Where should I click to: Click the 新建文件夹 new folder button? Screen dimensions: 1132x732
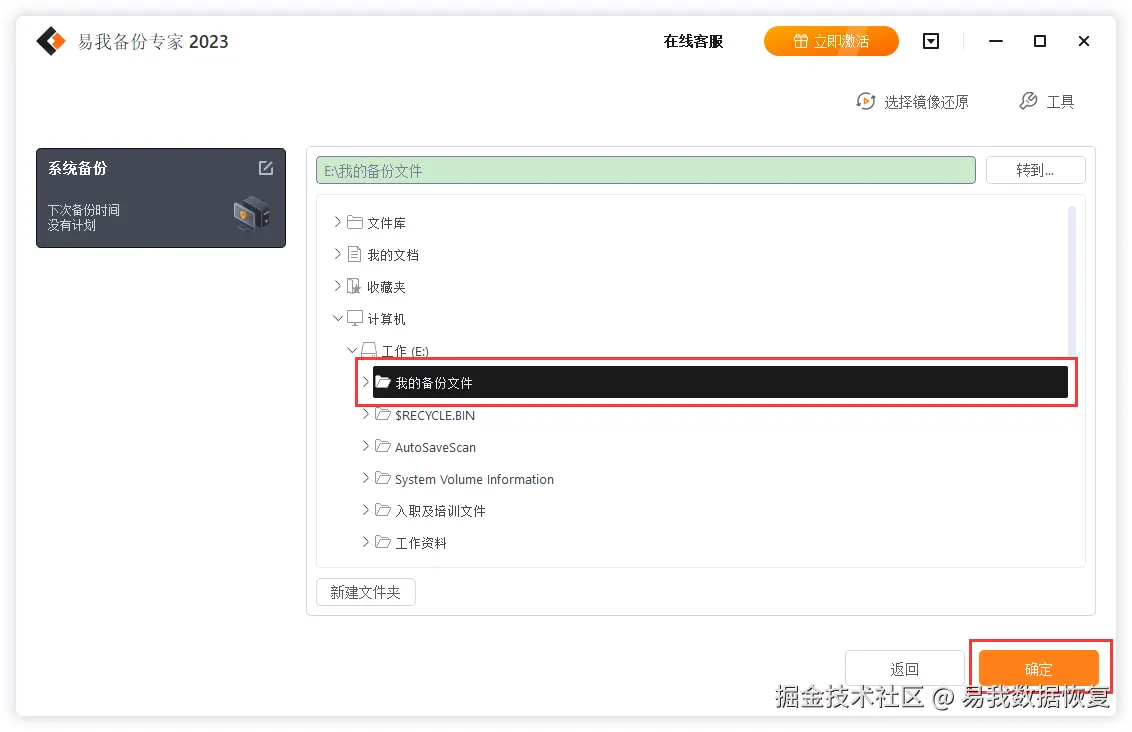coord(365,592)
